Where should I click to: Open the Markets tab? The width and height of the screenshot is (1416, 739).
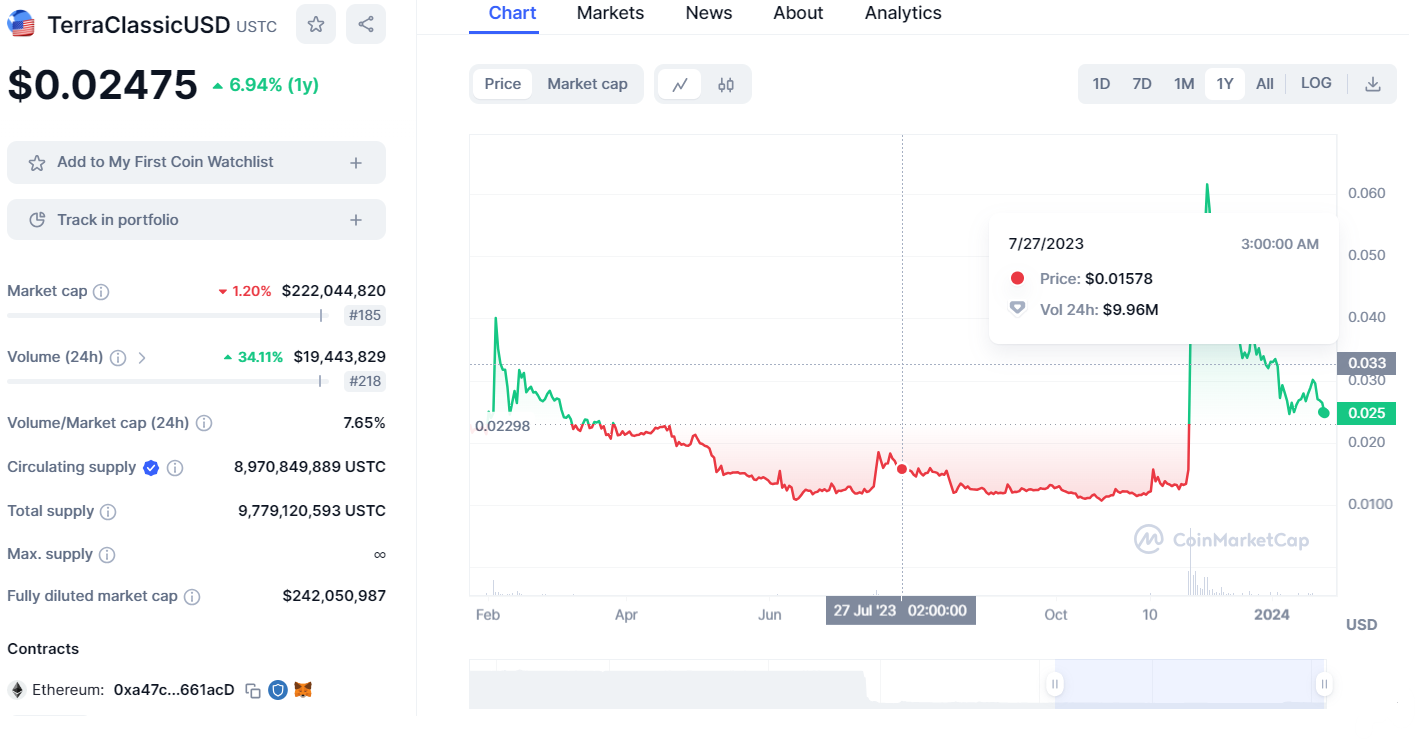point(610,13)
